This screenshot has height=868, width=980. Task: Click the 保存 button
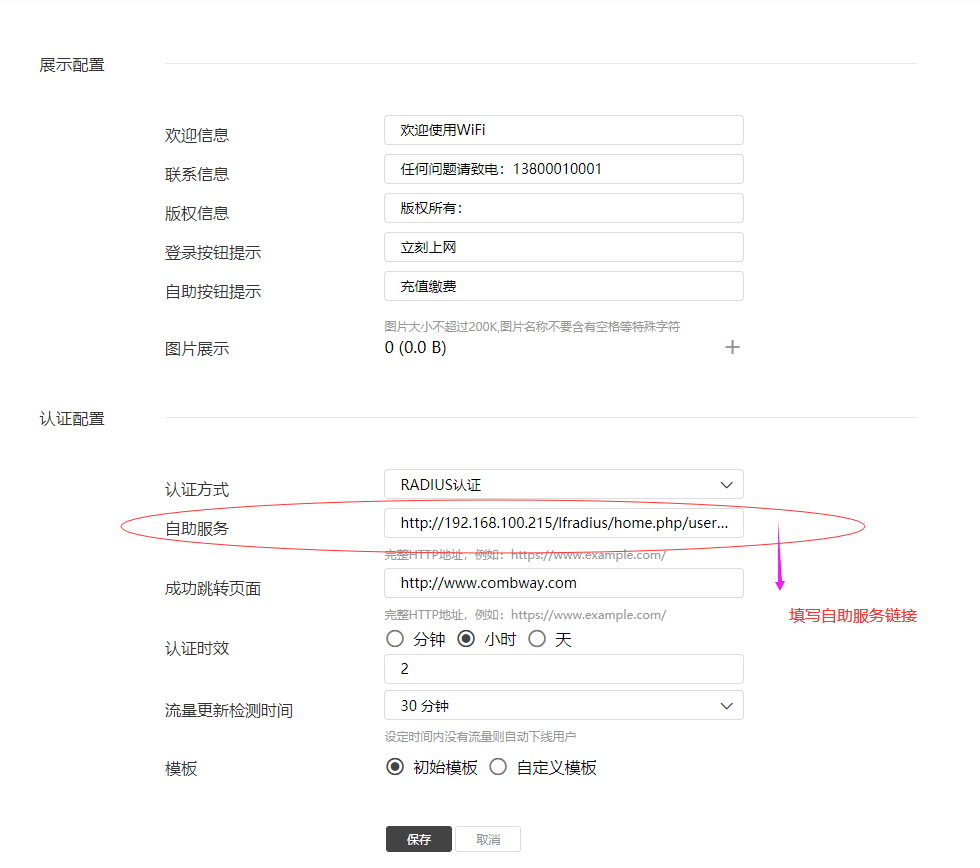pyautogui.click(x=419, y=839)
